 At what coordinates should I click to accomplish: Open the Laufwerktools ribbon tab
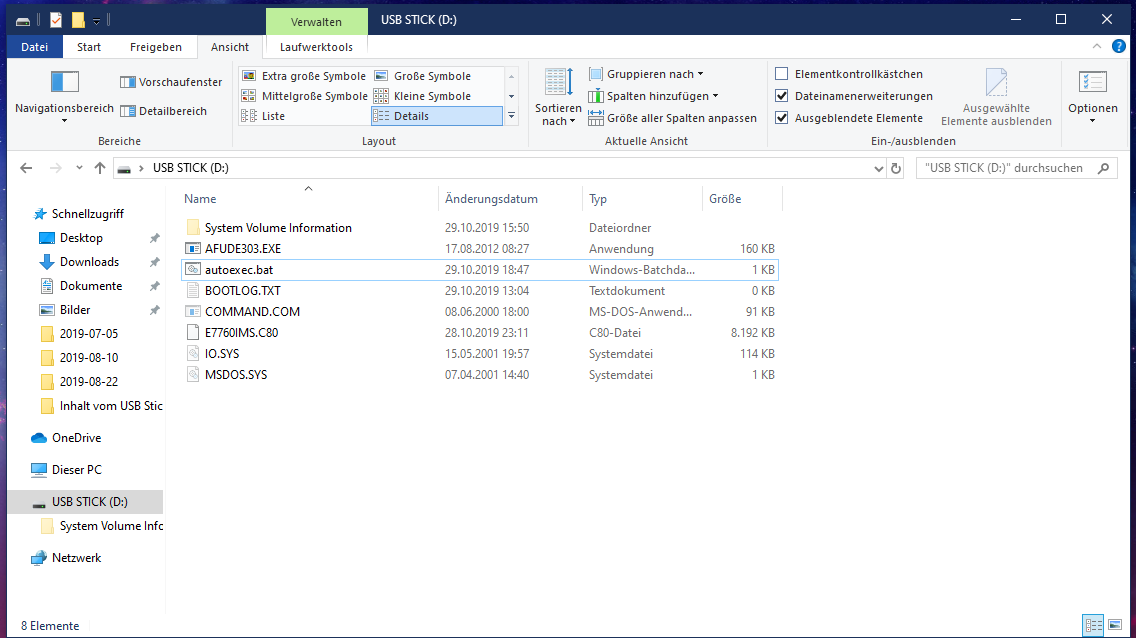pyautogui.click(x=316, y=47)
